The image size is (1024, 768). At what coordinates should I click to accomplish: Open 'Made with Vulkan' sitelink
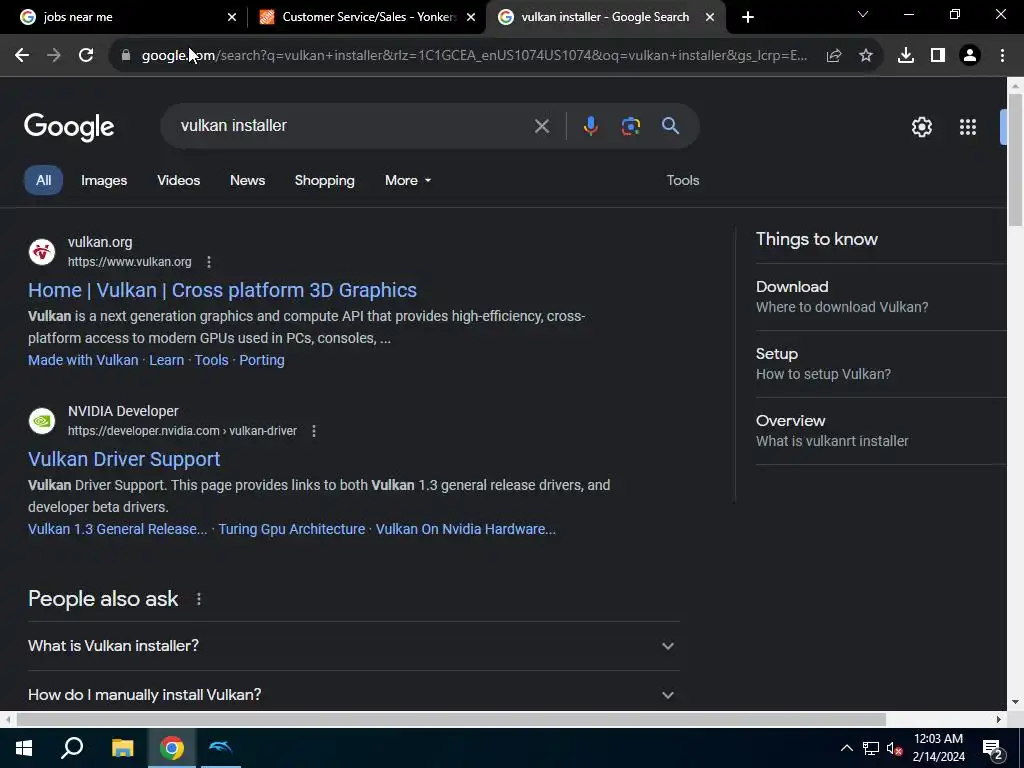(x=83, y=360)
